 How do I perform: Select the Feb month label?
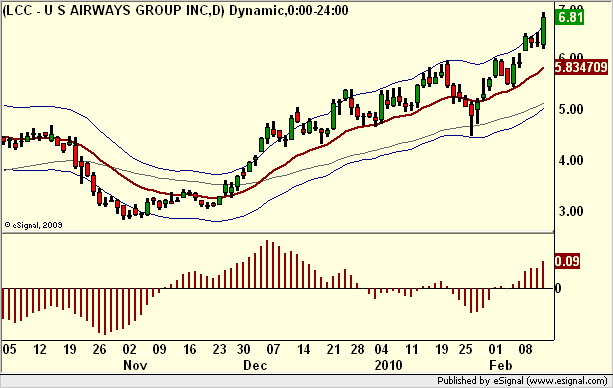point(501,365)
